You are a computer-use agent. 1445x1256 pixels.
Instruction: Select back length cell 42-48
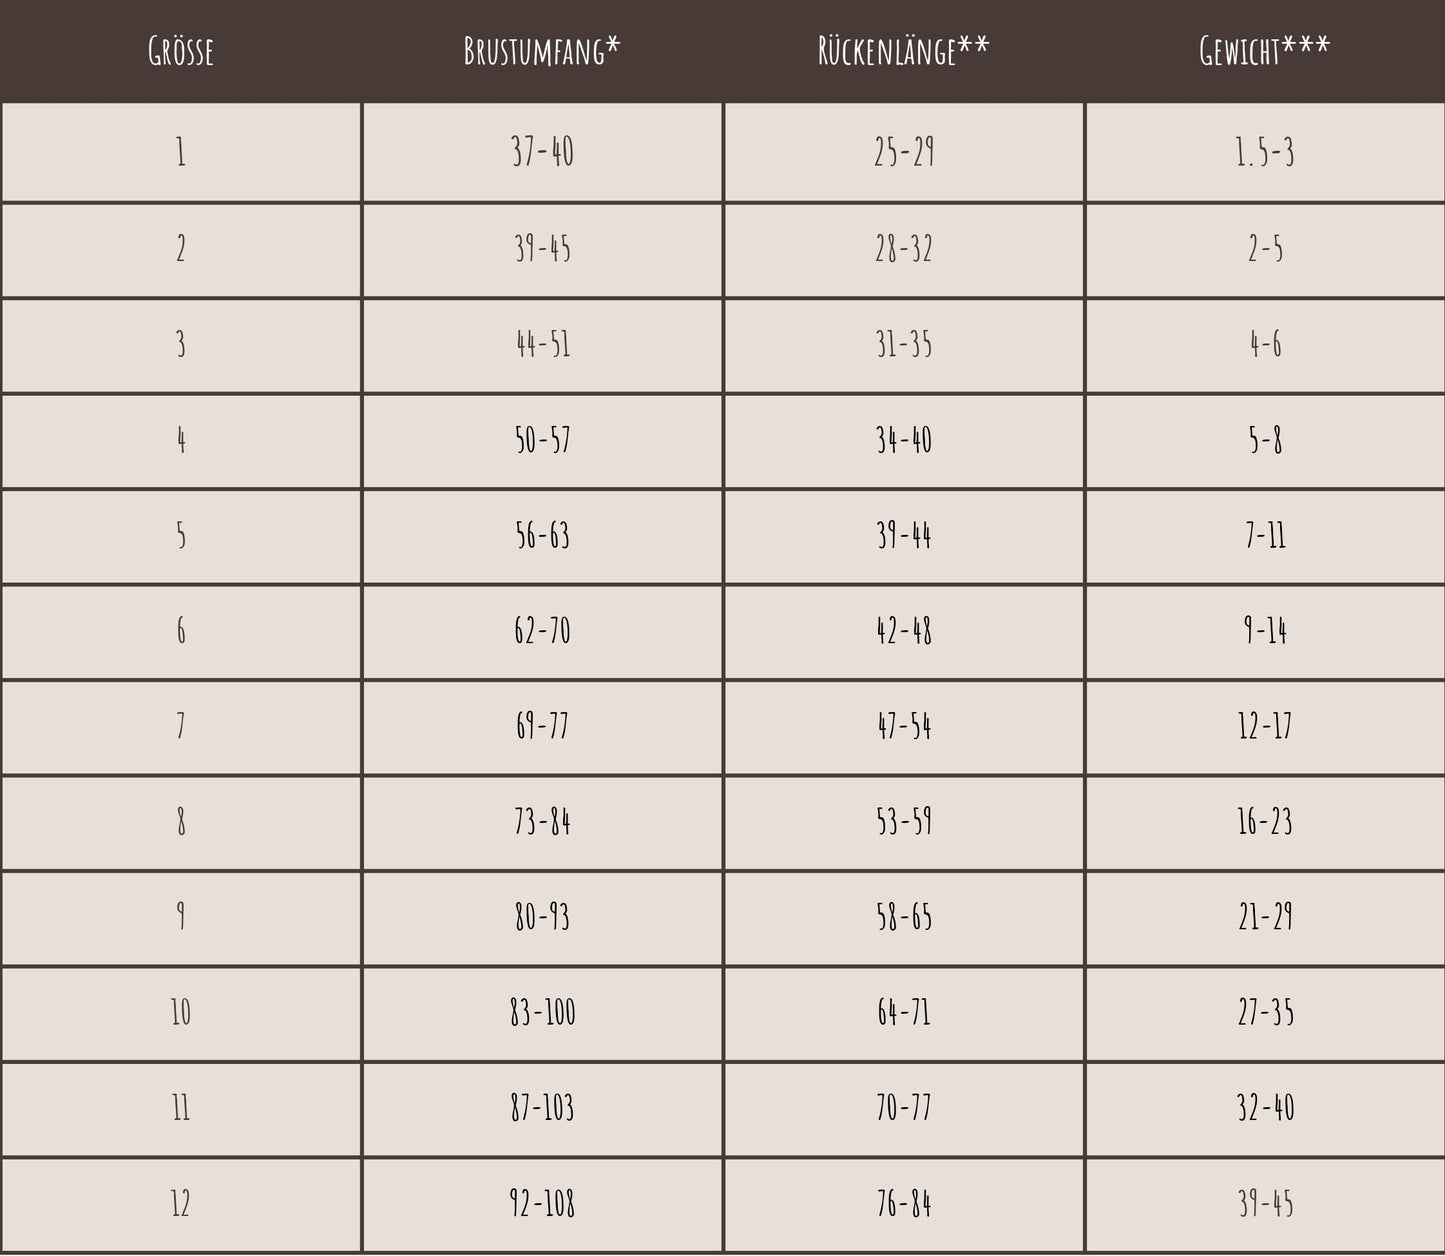tap(904, 631)
